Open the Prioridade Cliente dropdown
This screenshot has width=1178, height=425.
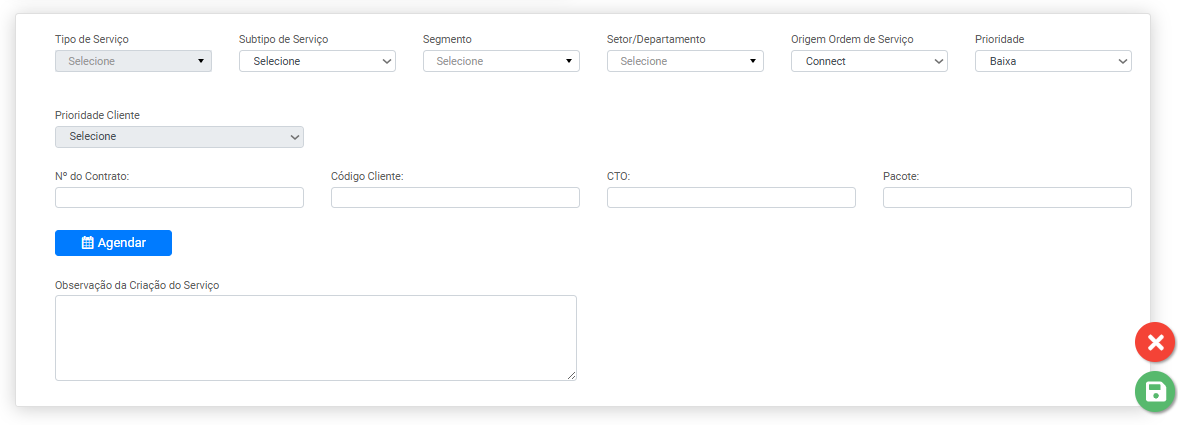tap(179, 137)
